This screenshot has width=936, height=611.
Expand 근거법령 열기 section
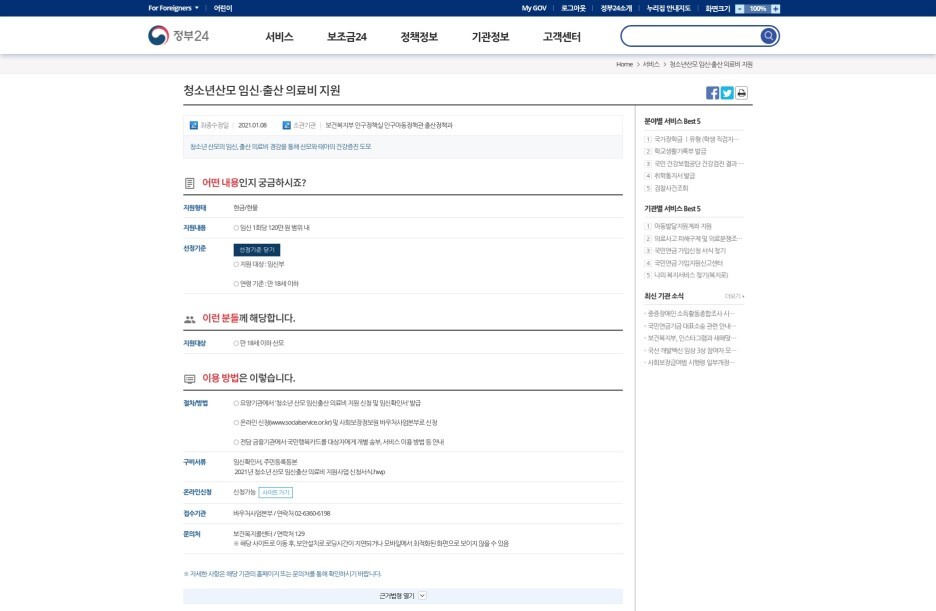tap(403, 595)
